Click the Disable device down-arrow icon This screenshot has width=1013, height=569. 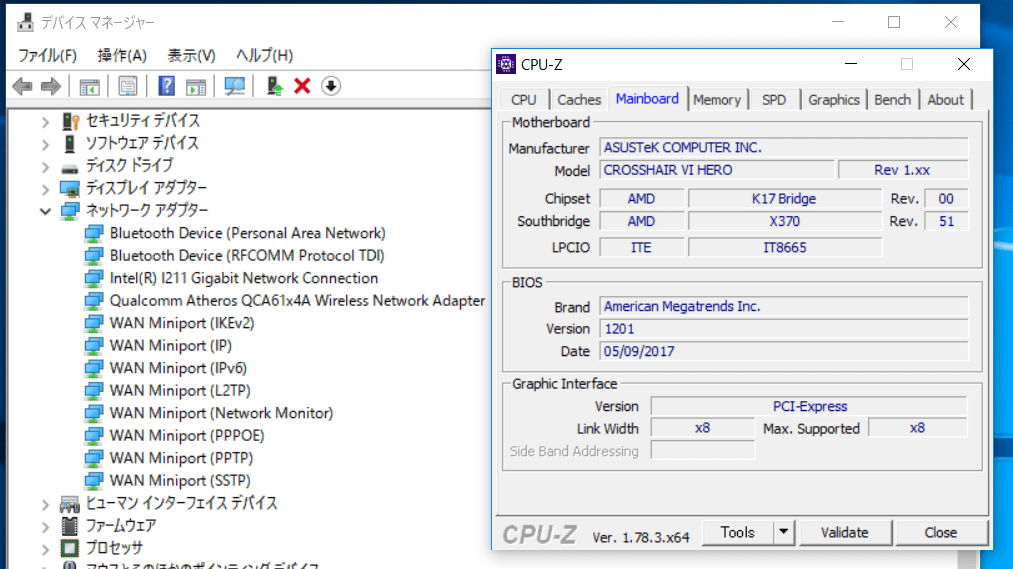click(x=331, y=86)
